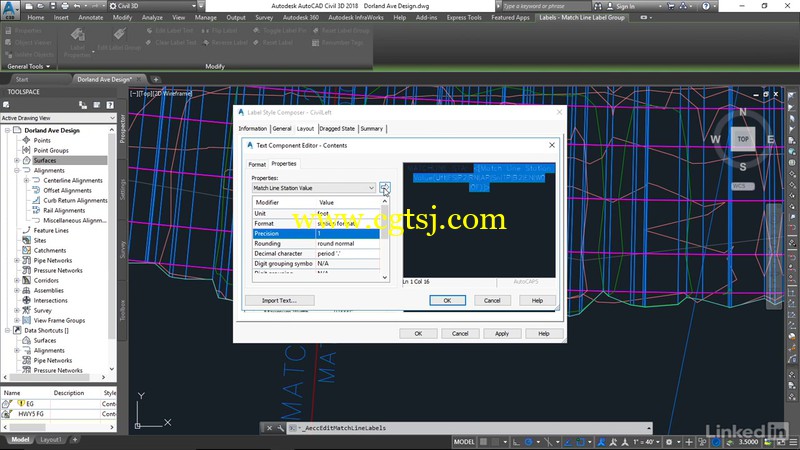Click the Toolspace top-left palette icon
Viewport: 800px width, 450px height.
click(6, 105)
